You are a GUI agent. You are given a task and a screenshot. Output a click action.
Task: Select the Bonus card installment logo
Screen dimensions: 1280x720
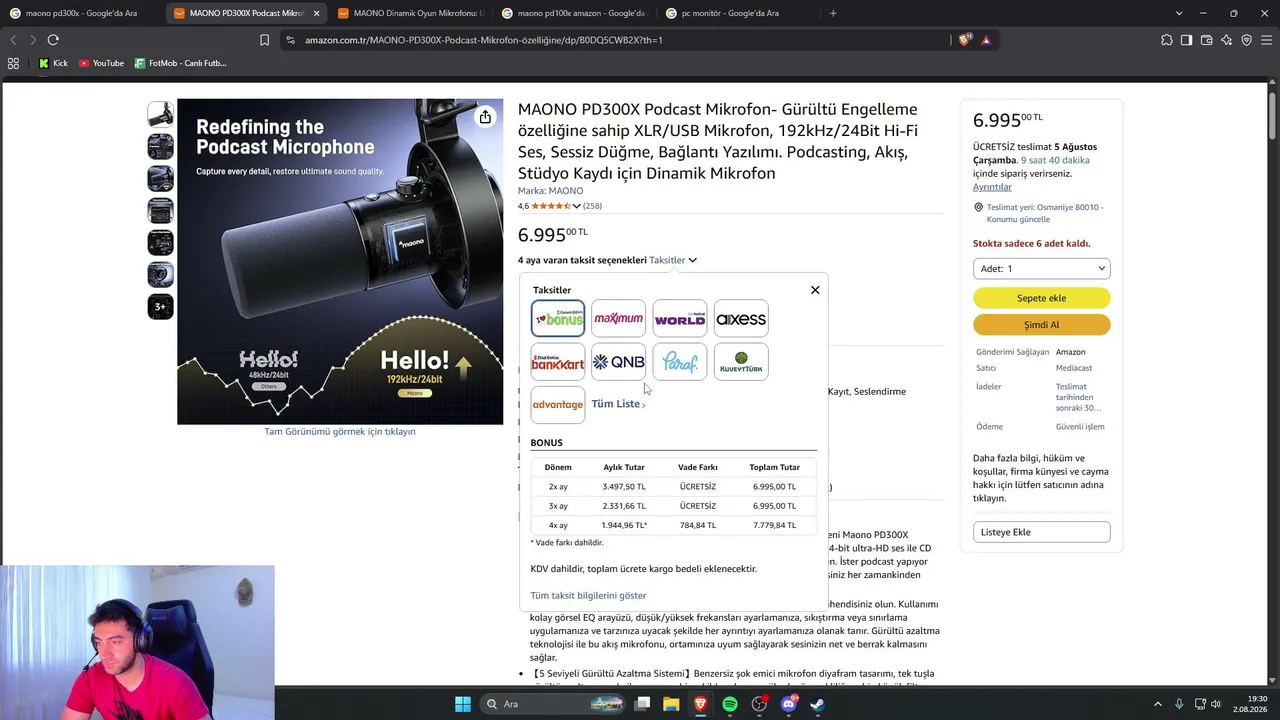click(558, 319)
